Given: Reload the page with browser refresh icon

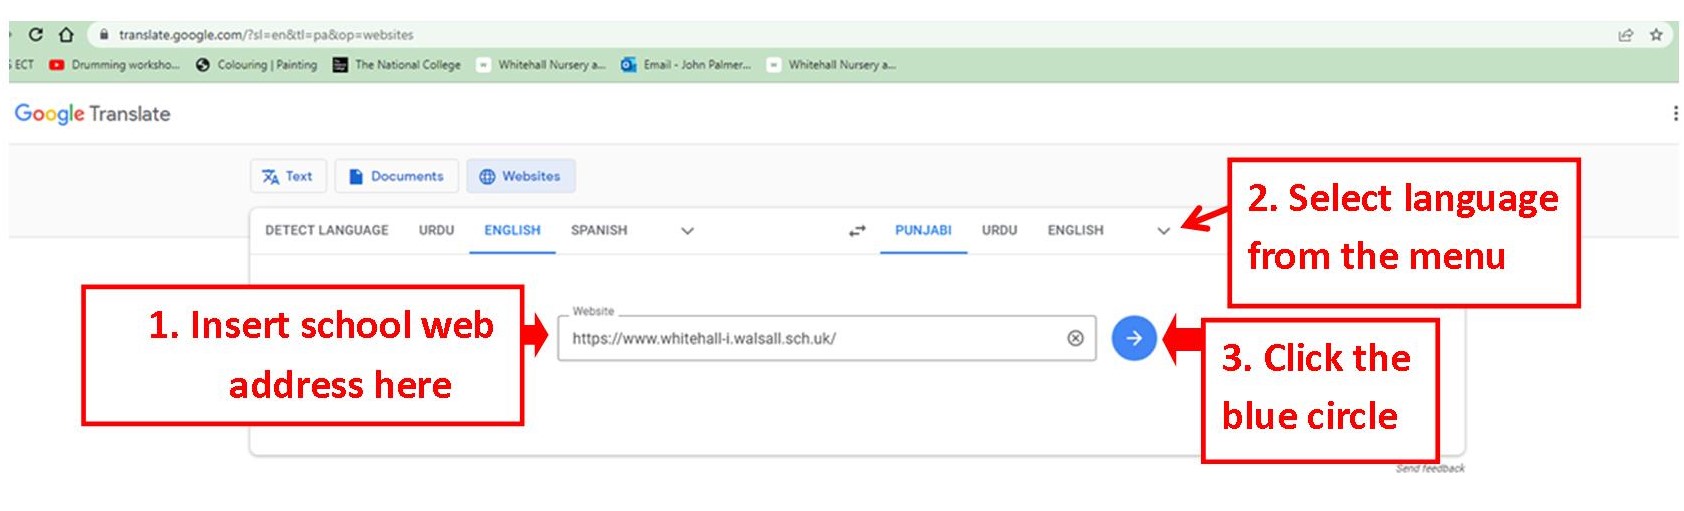Looking at the screenshot, I should [36, 34].
